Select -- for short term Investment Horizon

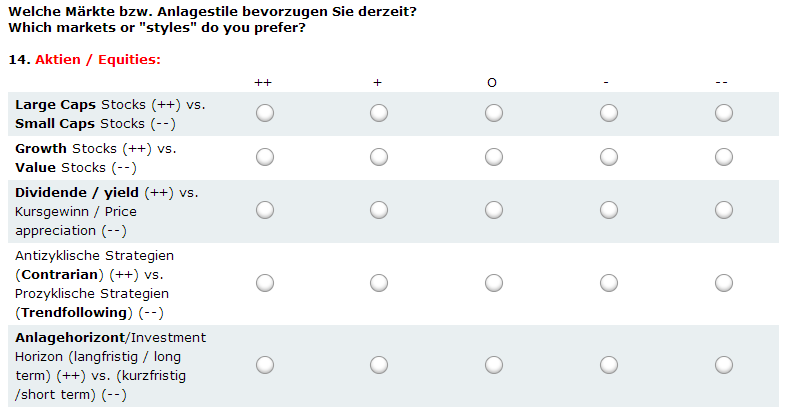point(724,365)
